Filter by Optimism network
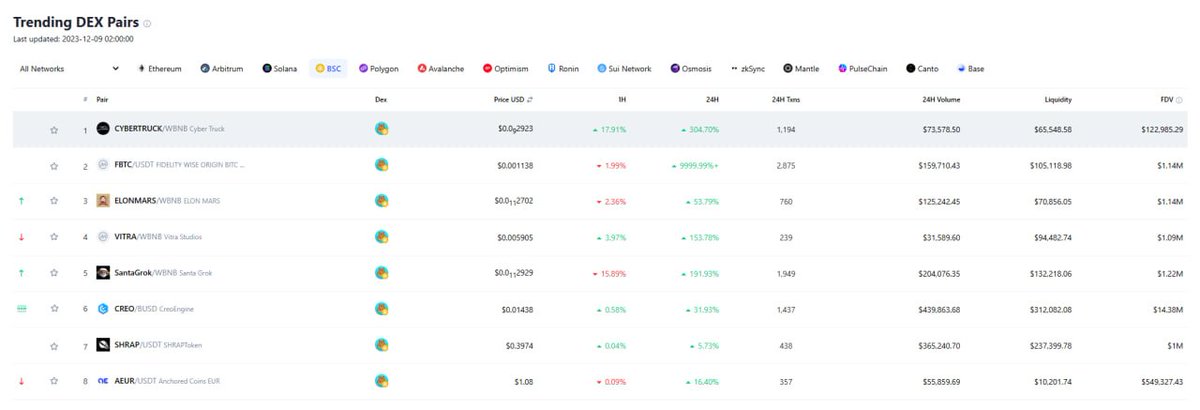Image resolution: width=1200 pixels, height=410 pixels. [508, 69]
